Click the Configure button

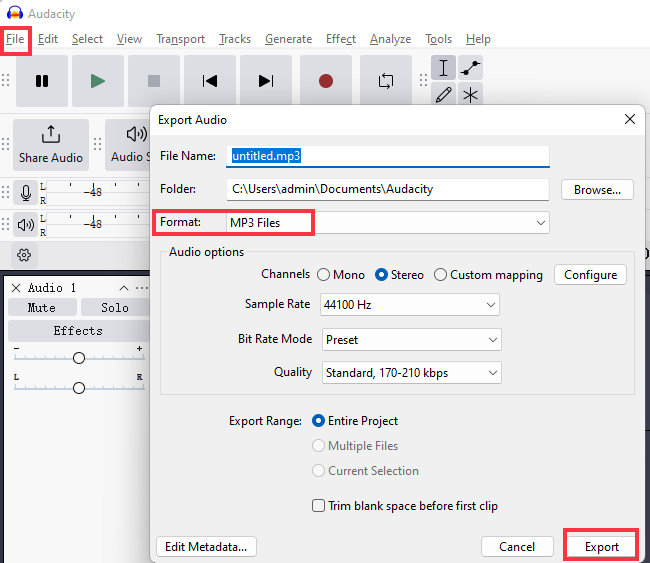click(590, 275)
